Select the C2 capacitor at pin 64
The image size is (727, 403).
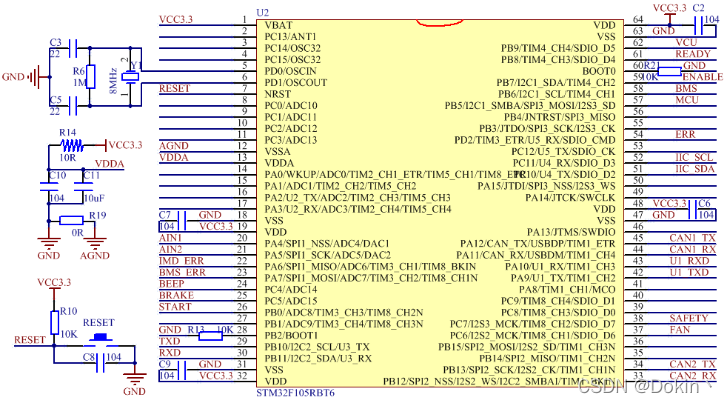[x=699, y=26]
